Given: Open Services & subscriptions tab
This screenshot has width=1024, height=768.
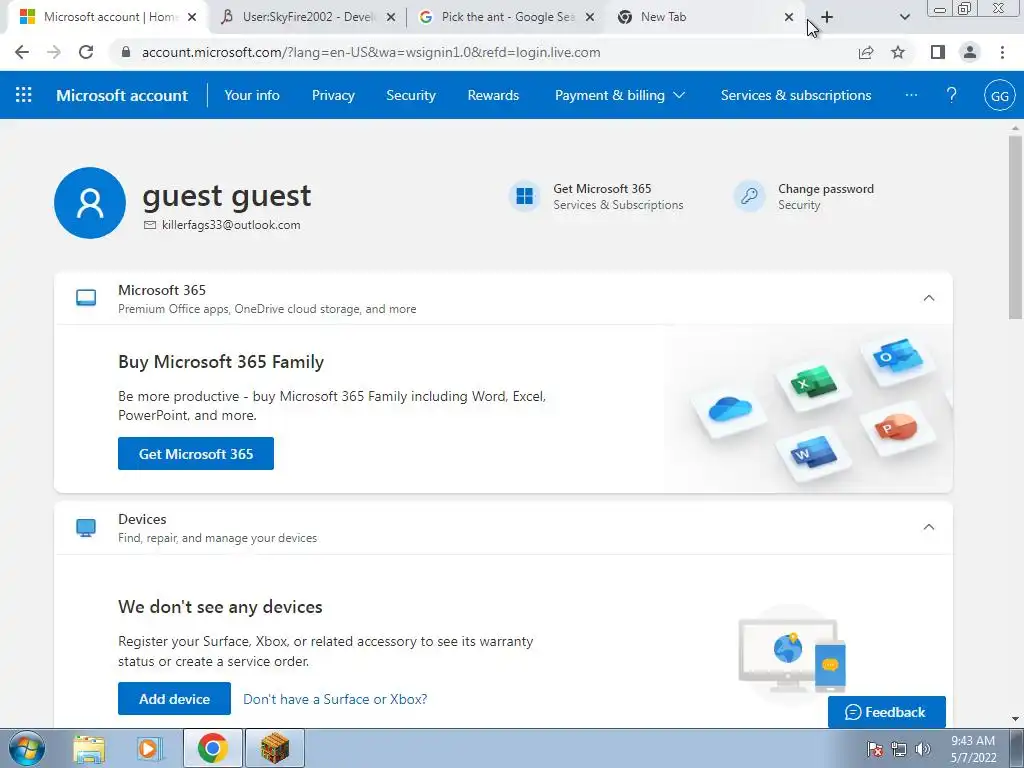Looking at the screenshot, I should point(795,95).
